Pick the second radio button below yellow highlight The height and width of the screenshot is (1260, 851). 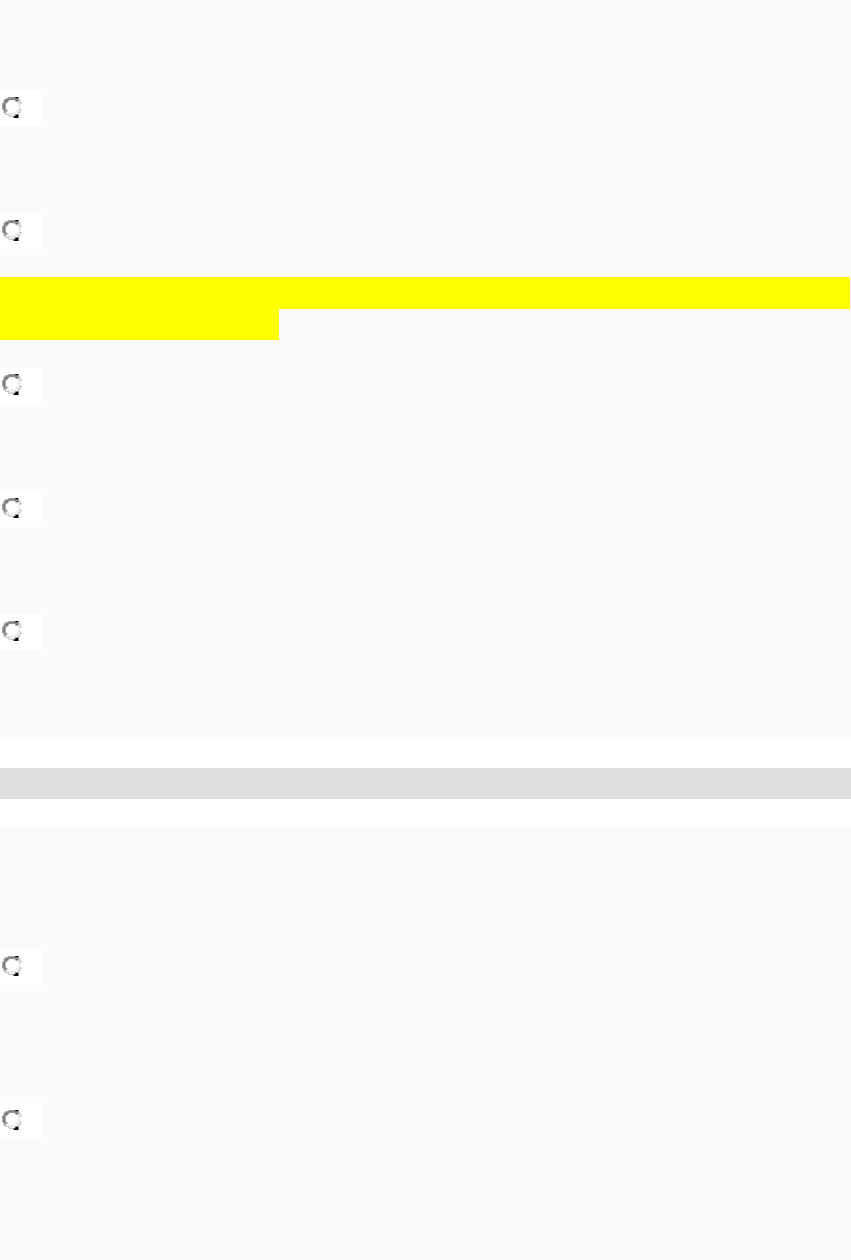point(13,508)
